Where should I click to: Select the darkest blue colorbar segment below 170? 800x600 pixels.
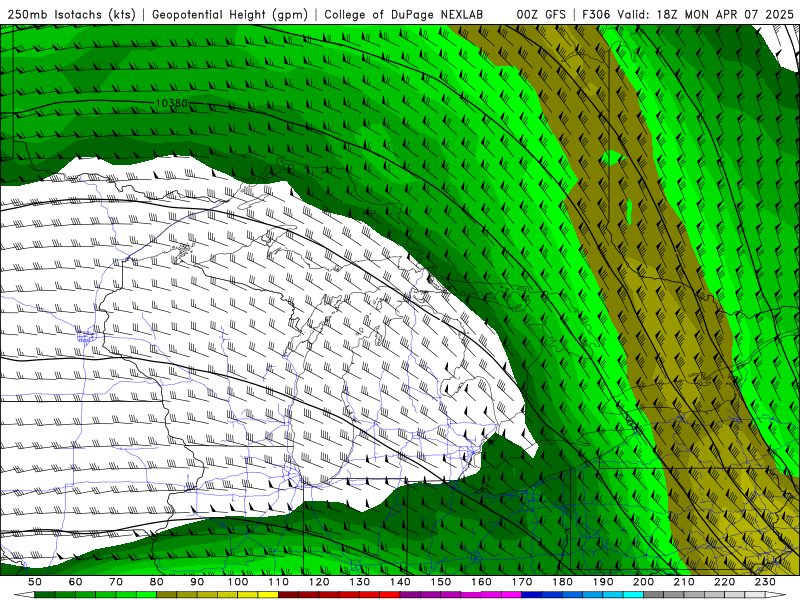coord(532,595)
